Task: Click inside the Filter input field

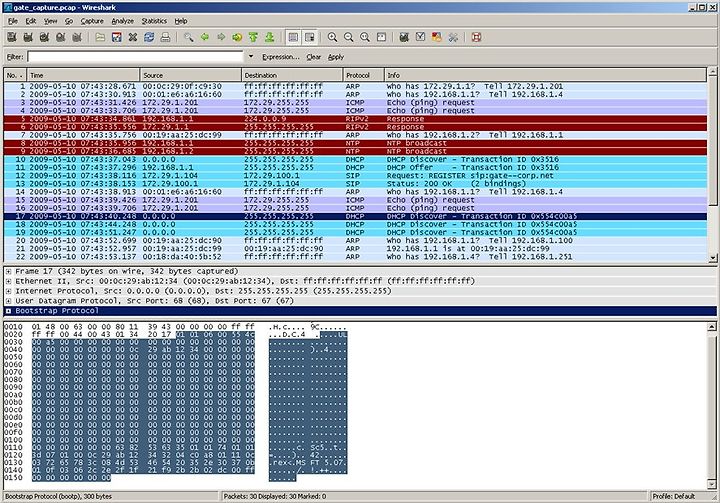Action: coord(135,57)
